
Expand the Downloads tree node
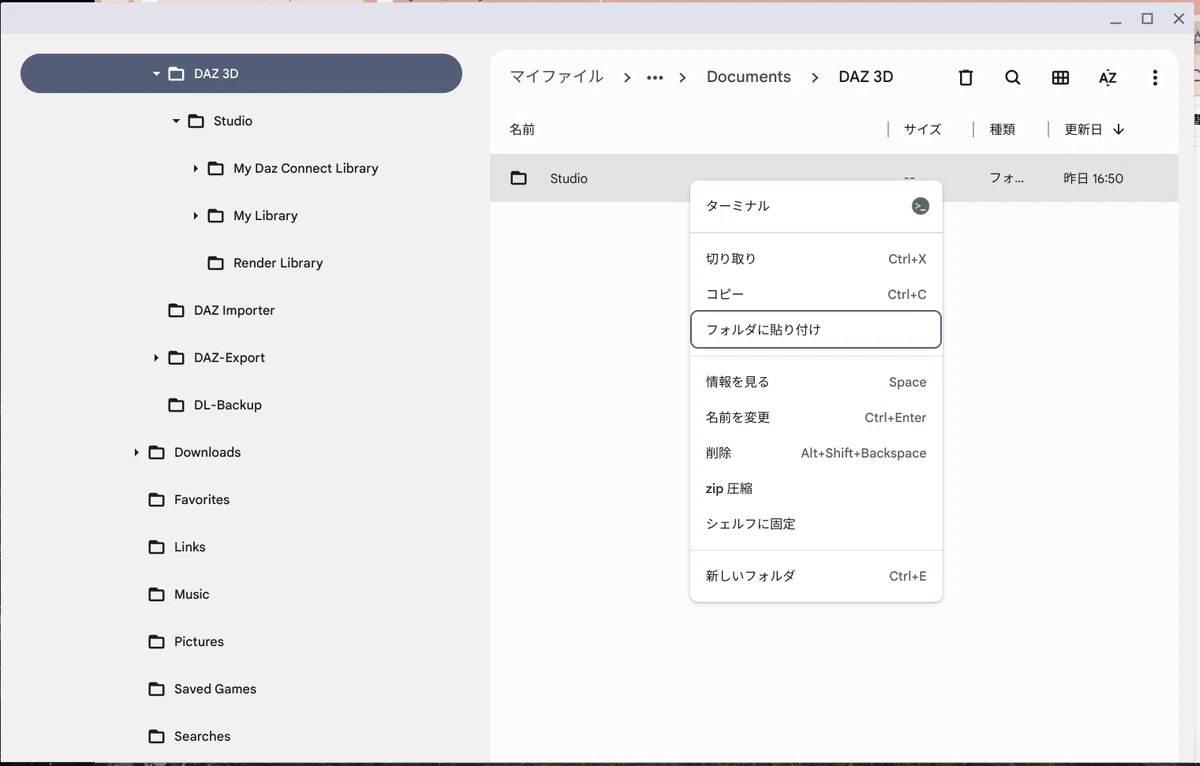[136, 453]
